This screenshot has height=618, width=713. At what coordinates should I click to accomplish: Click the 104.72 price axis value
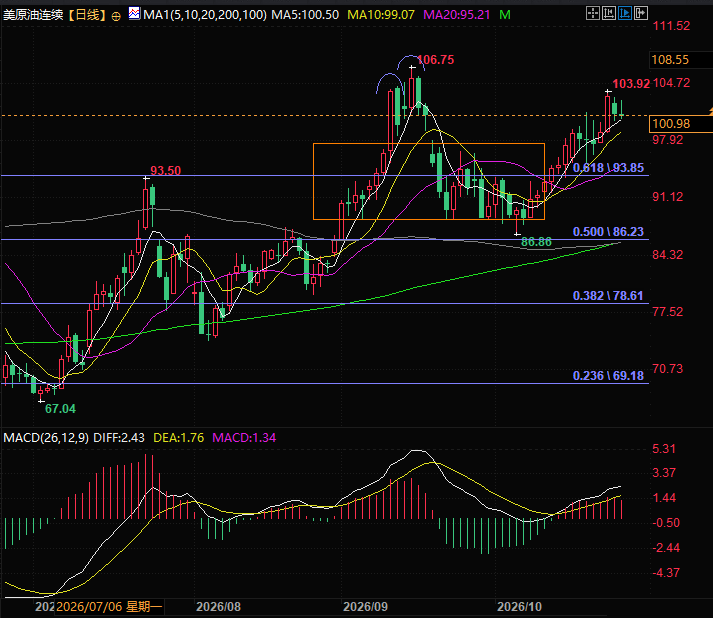[x=671, y=83]
